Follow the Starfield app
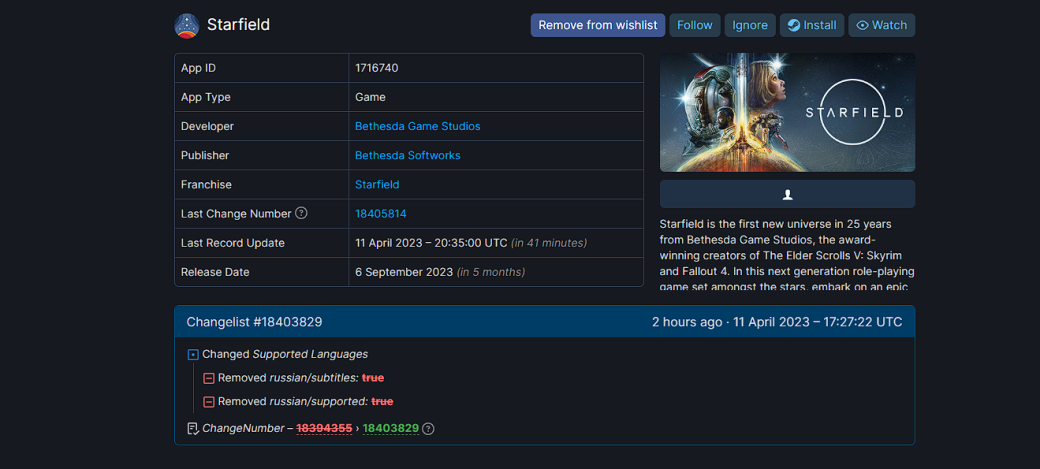The width and height of the screenshot is (1040, 469). point(694,25)
